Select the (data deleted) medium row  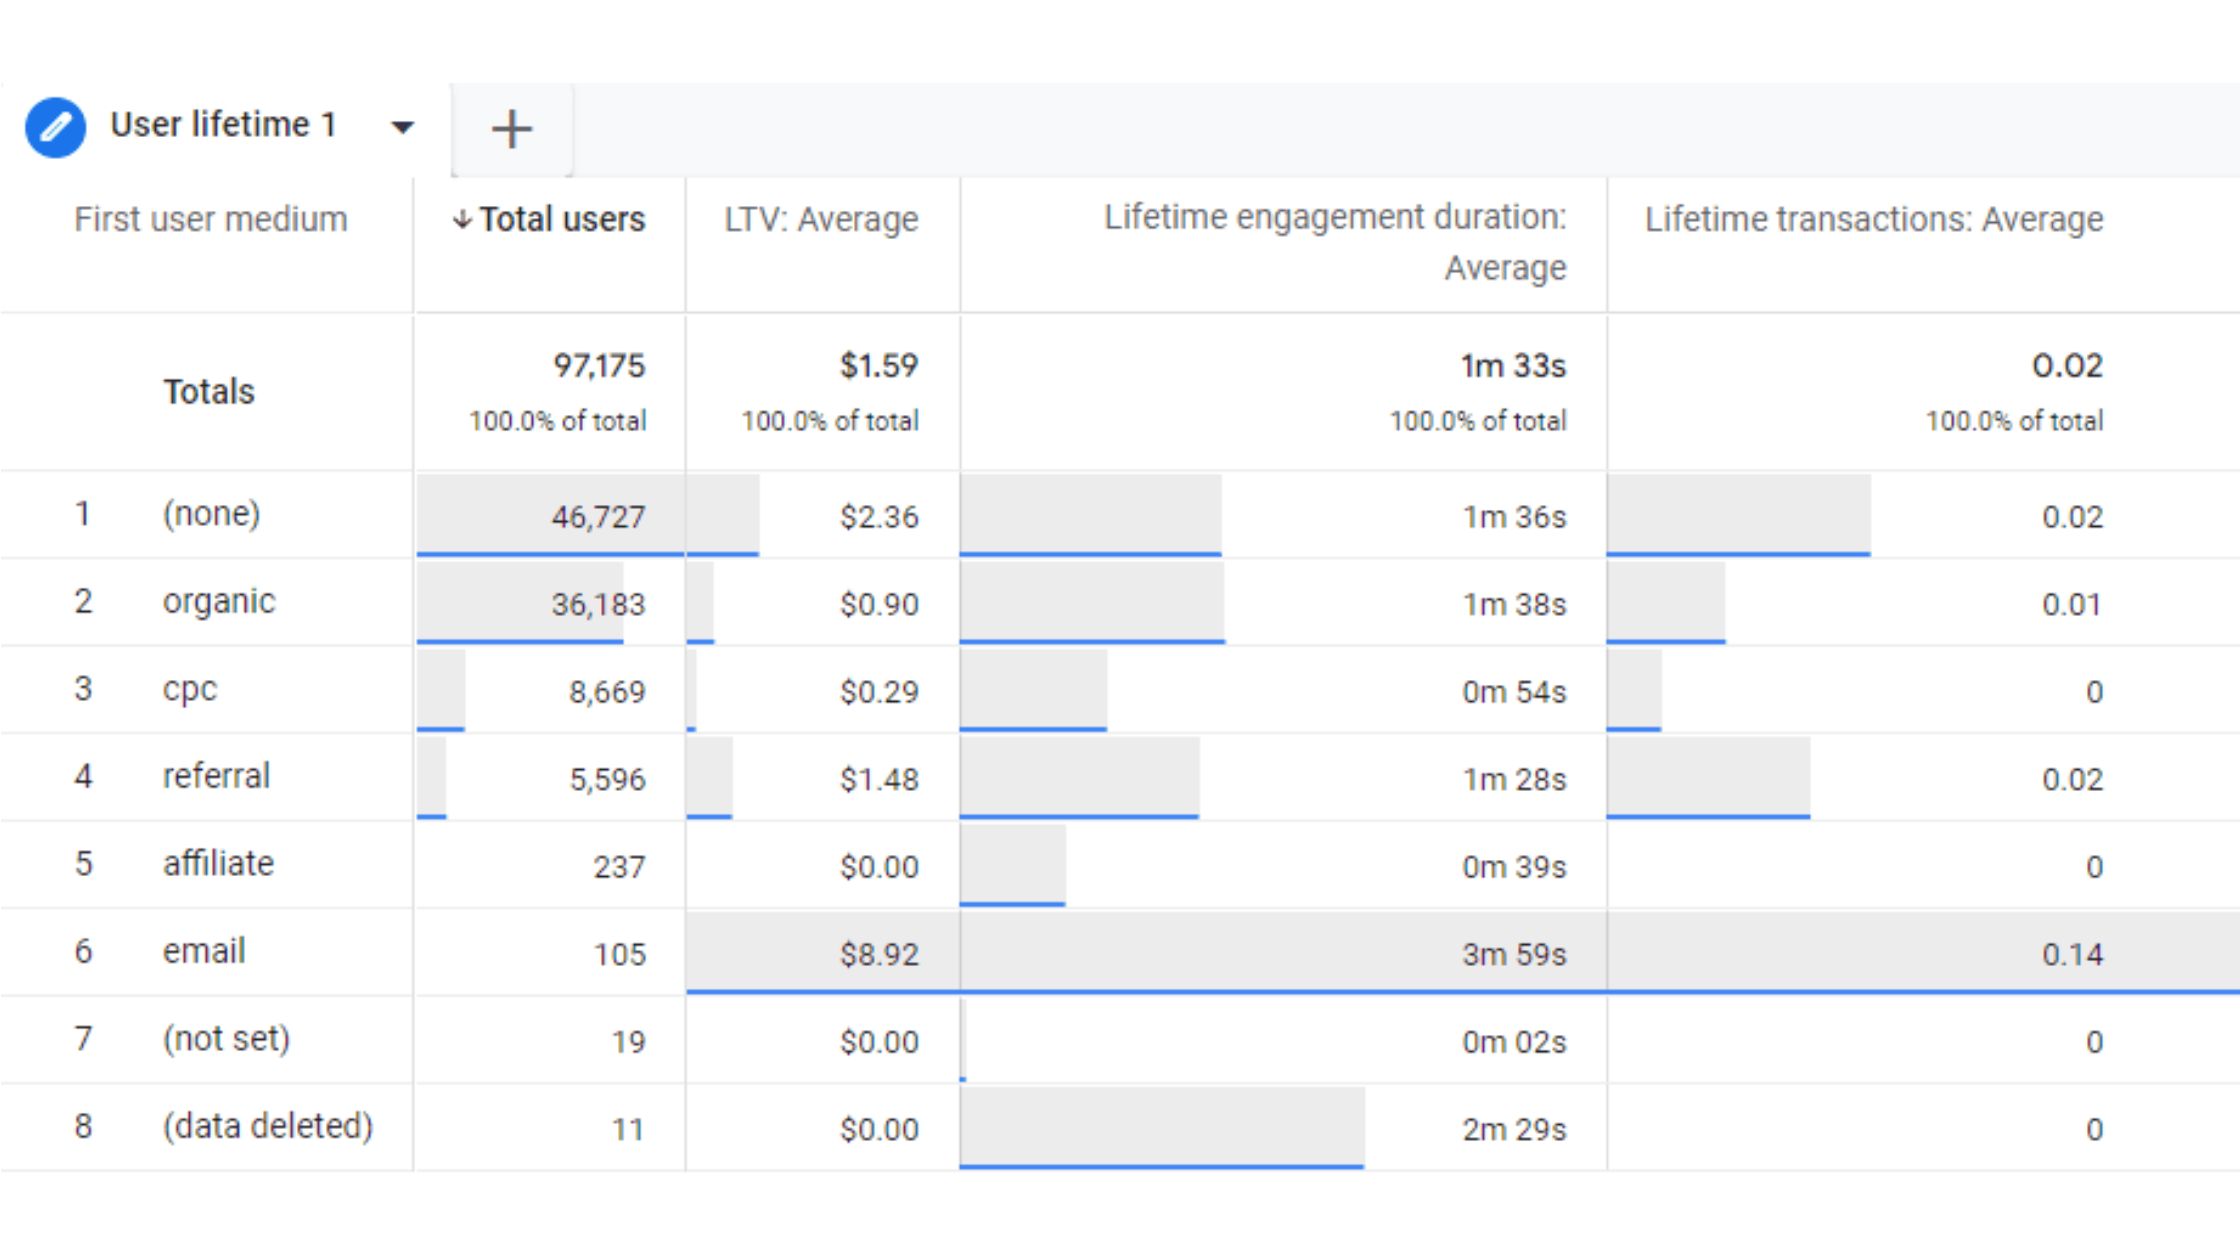(x=268, y=1127)
